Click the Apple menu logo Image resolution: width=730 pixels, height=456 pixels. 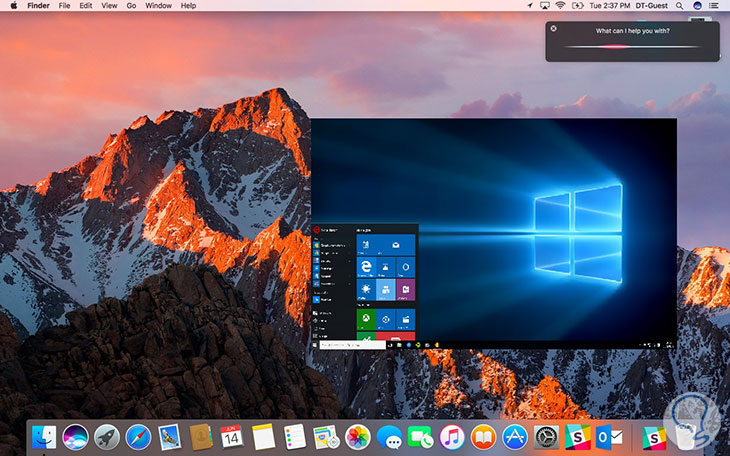click(14, 6)
